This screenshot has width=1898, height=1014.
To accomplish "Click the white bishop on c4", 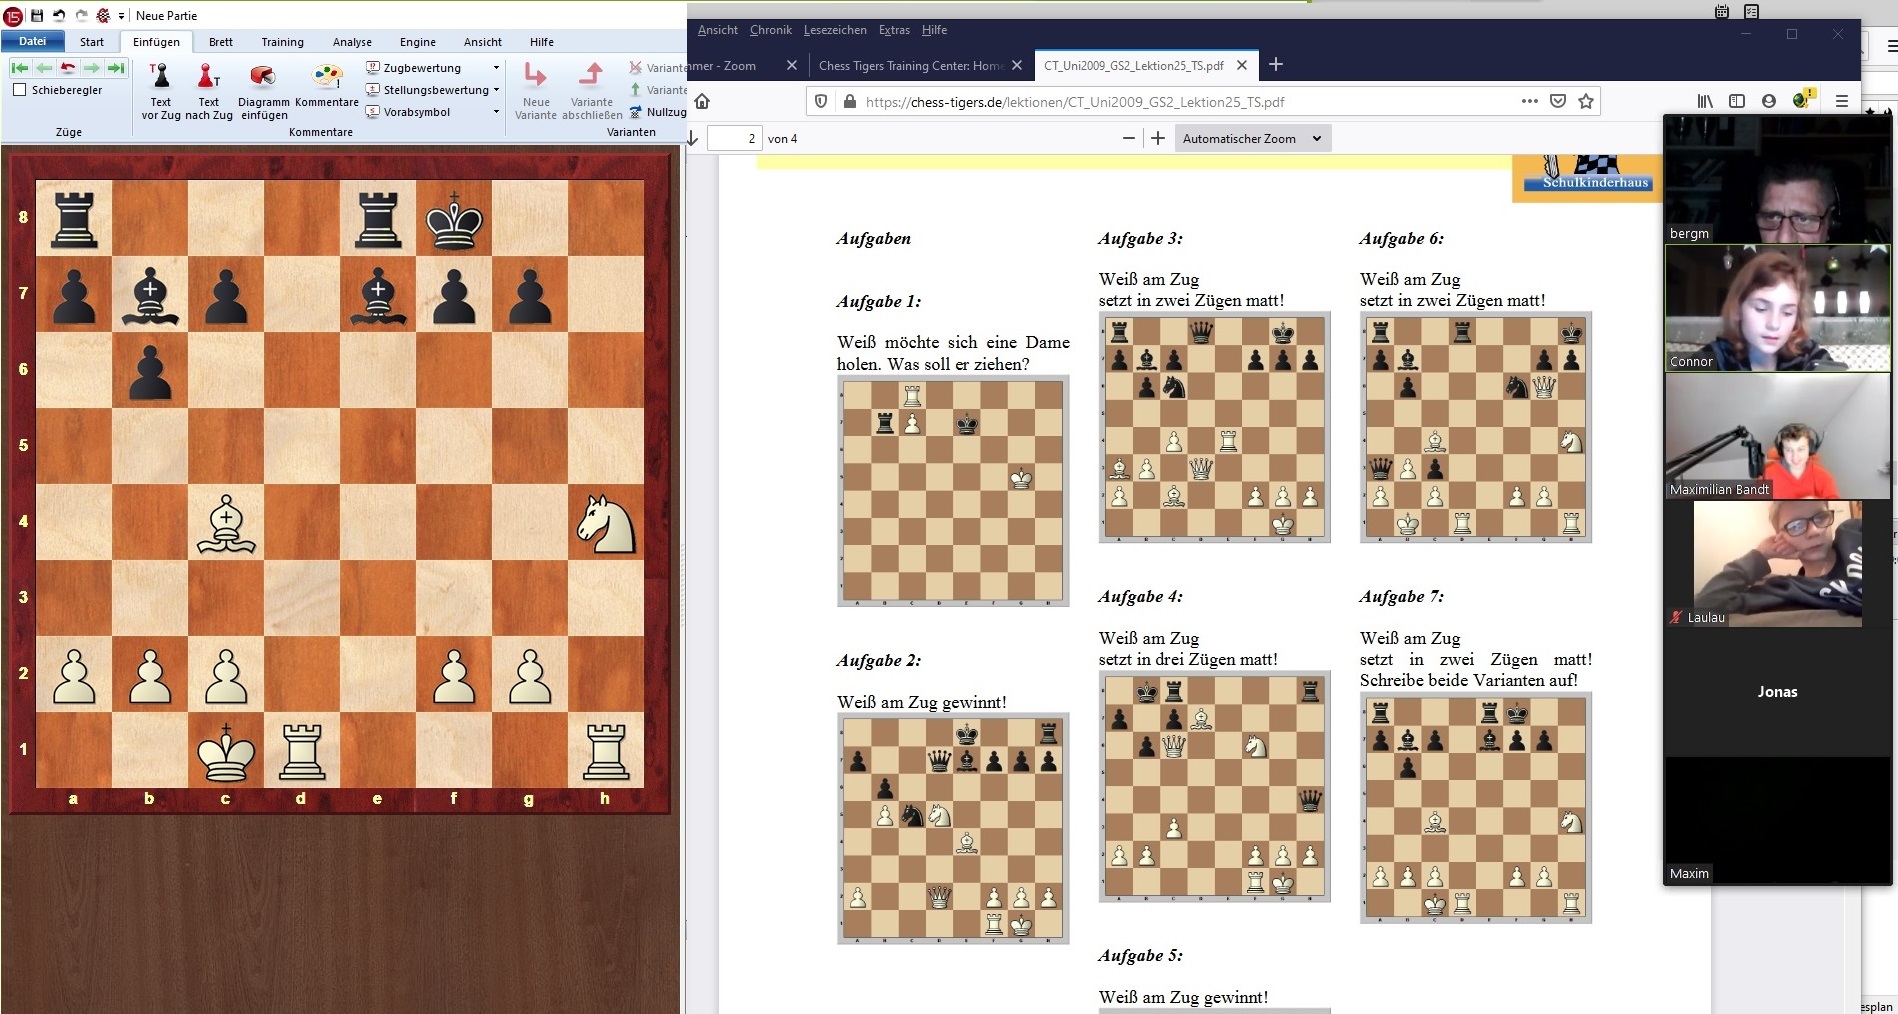I will [226, 522].
